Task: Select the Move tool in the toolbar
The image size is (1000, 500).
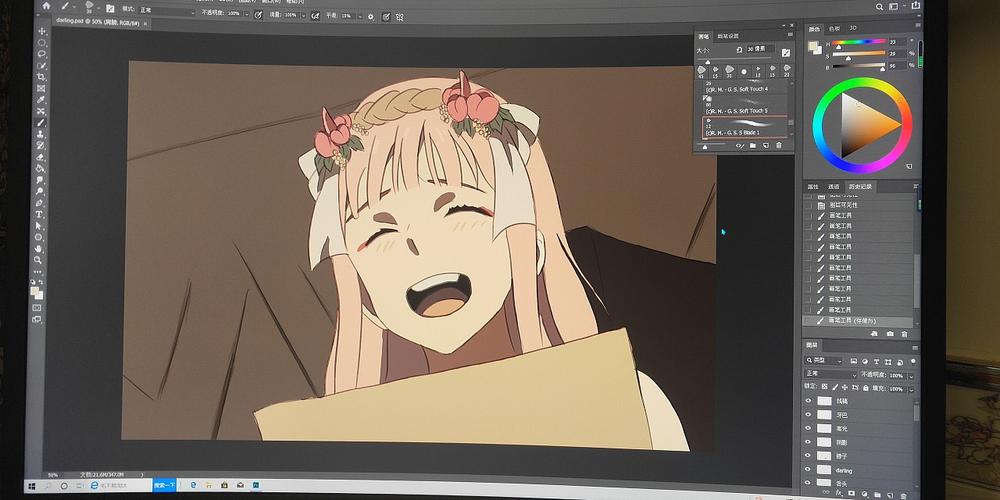Action: [42, 31]
